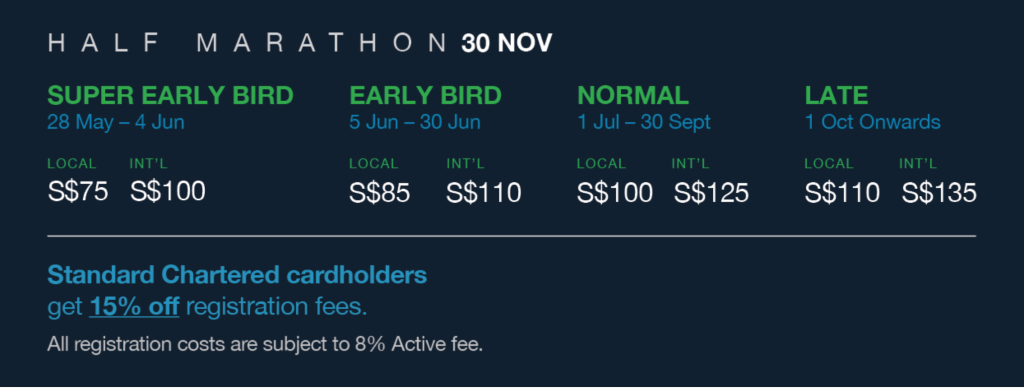Screen dimensions: 1024x388
Task: Click the NORMAL pricing heading
Action: (633, 95)
